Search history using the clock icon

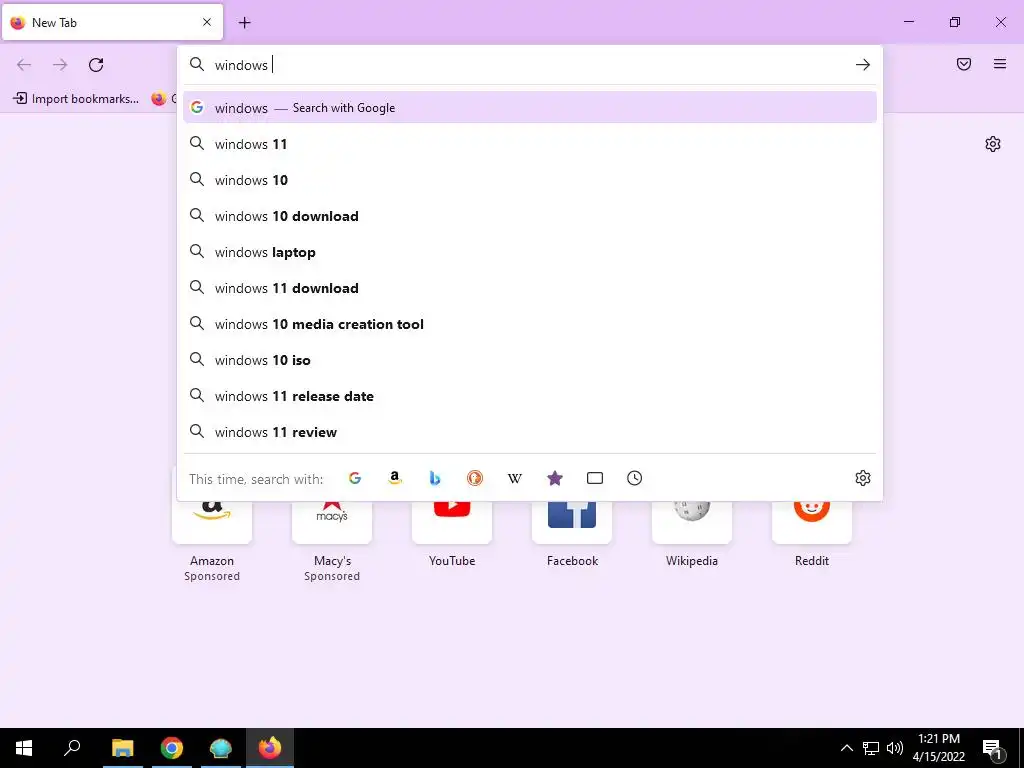pos(634,478)
